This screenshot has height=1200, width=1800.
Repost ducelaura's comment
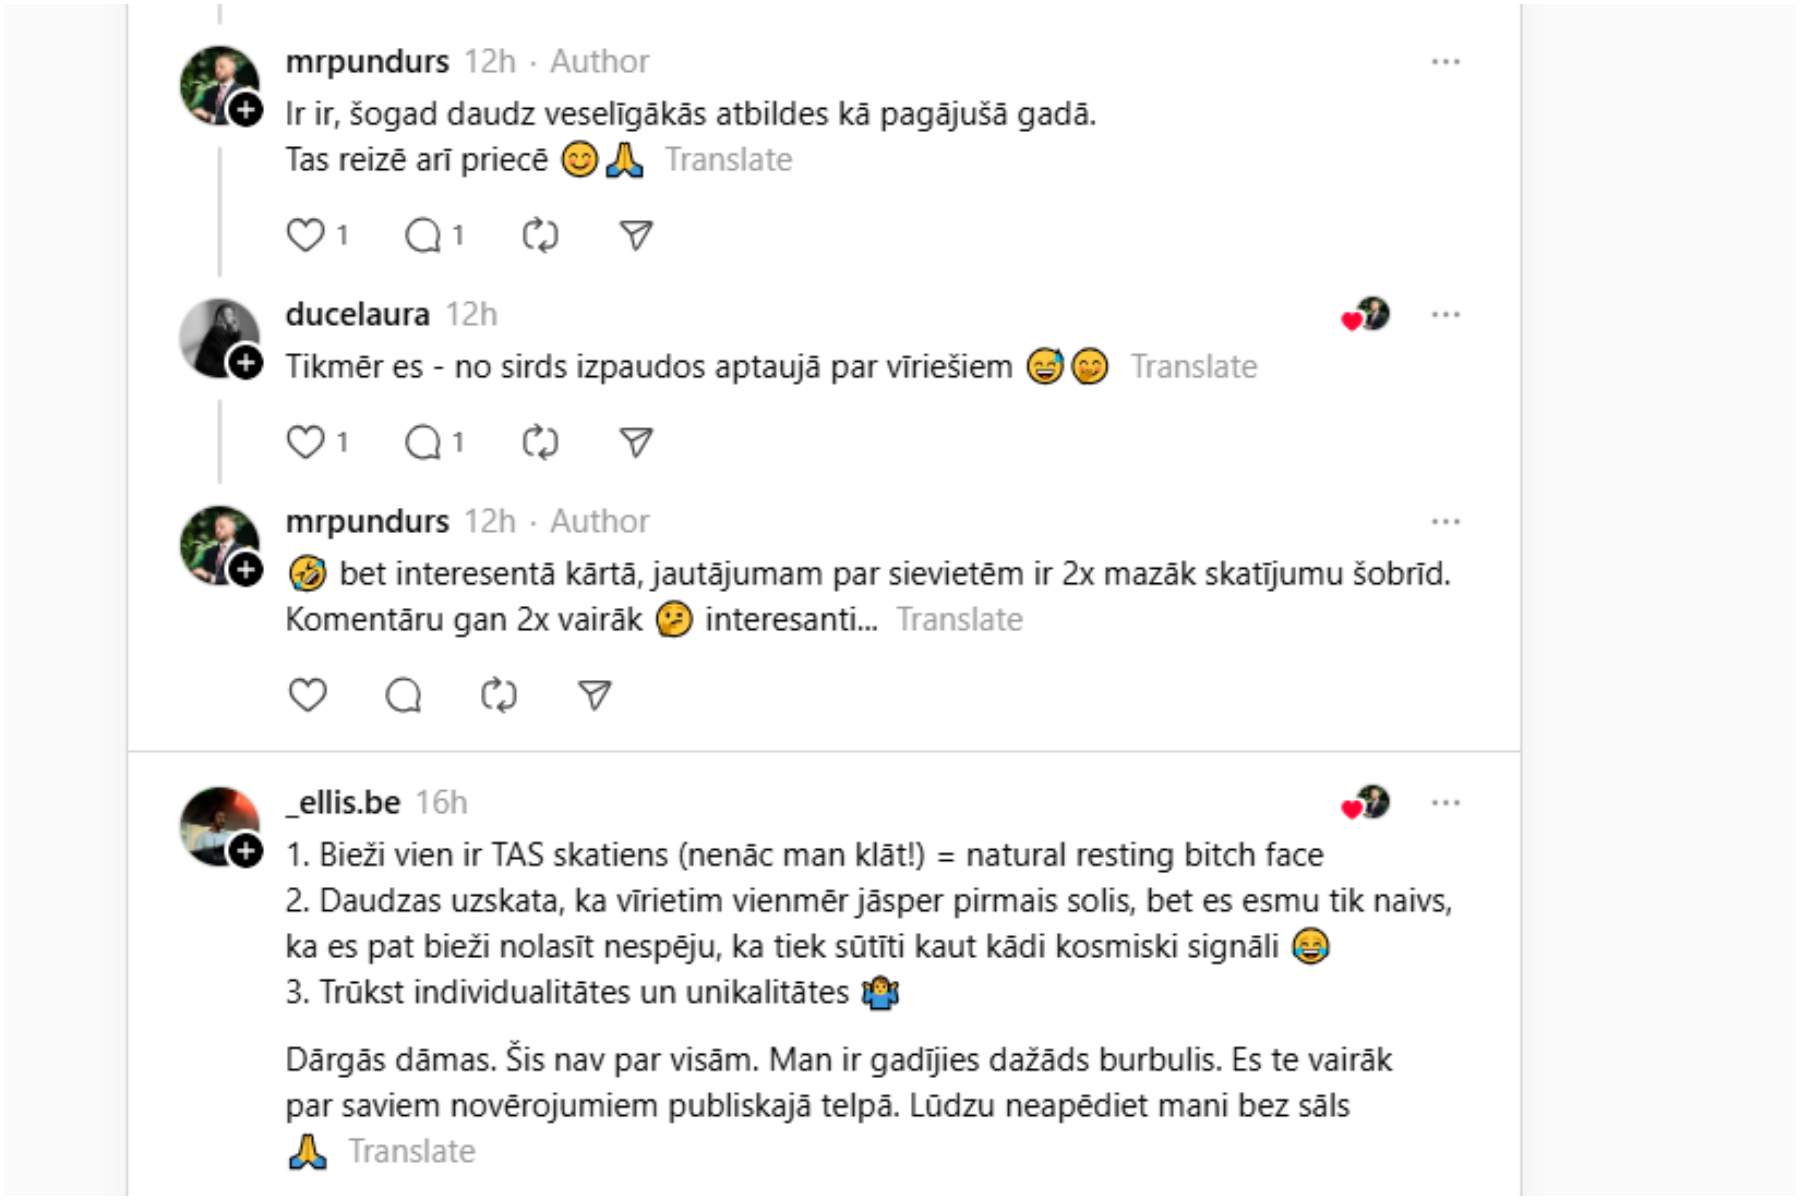(540, 442)
